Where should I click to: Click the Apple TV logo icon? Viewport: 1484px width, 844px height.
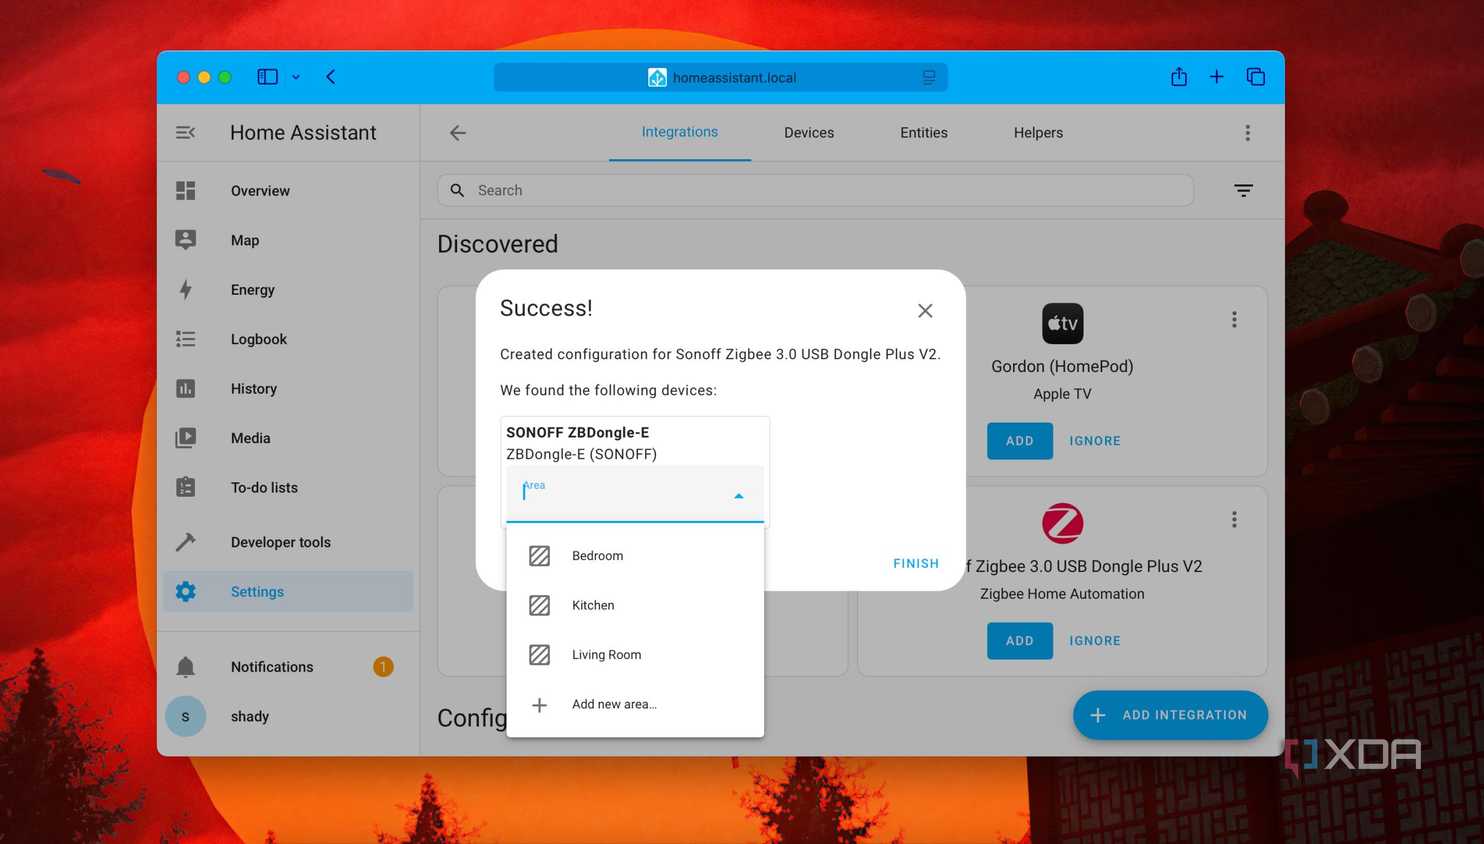[1062, 323]
